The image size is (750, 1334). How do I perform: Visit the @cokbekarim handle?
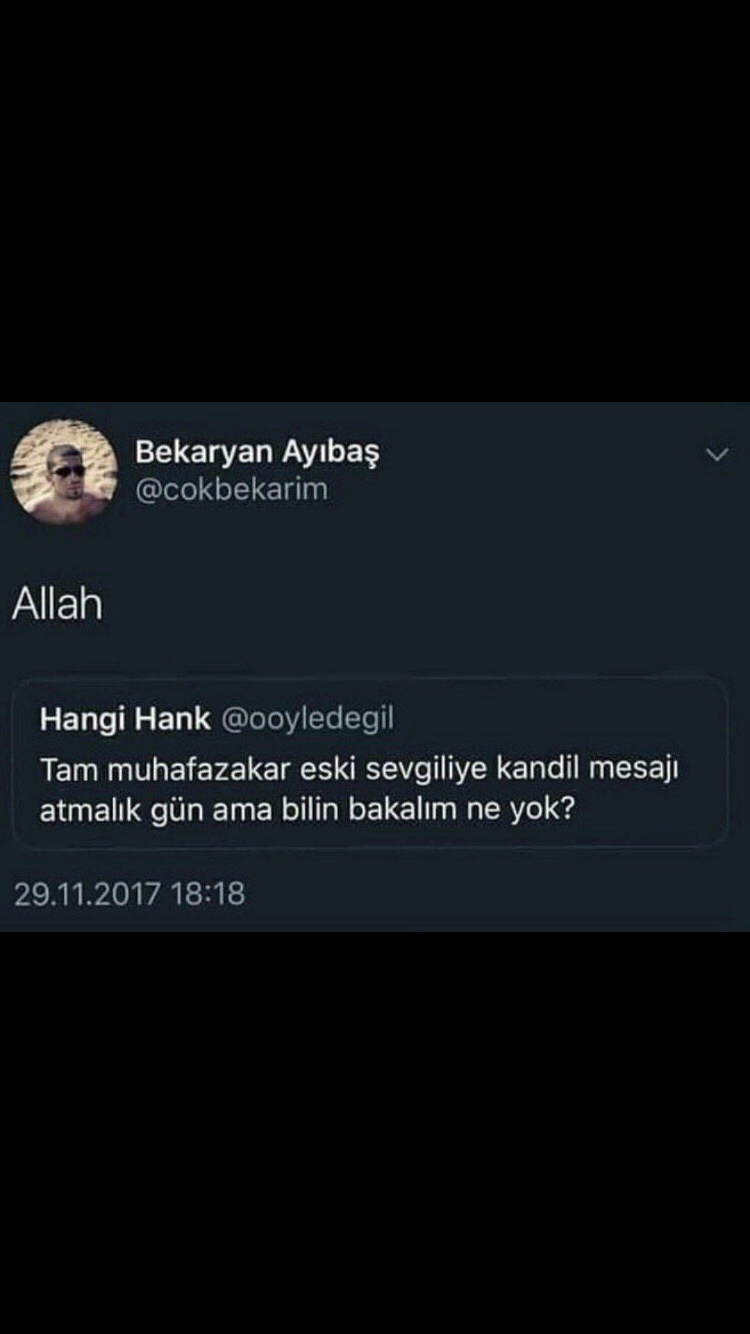(231, 490)
